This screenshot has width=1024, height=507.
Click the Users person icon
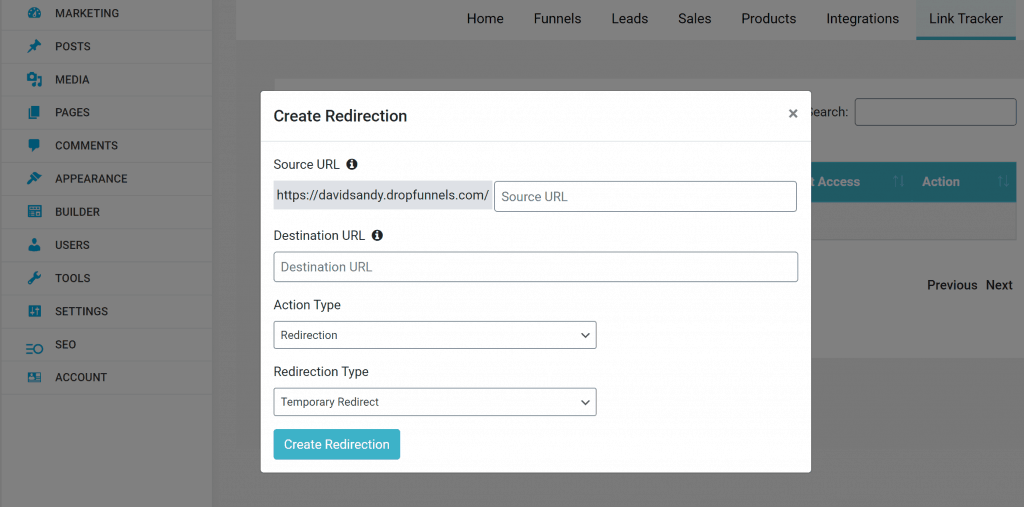35,245
